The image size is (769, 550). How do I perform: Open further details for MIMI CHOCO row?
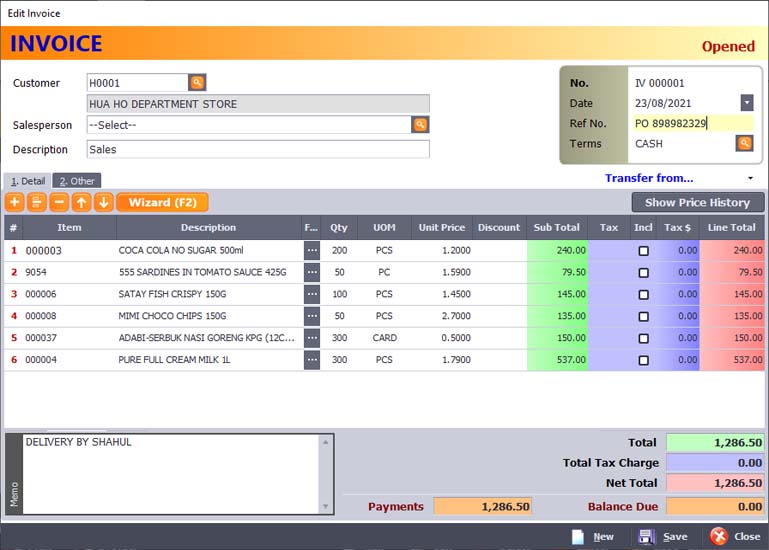(x=312, y=316)
